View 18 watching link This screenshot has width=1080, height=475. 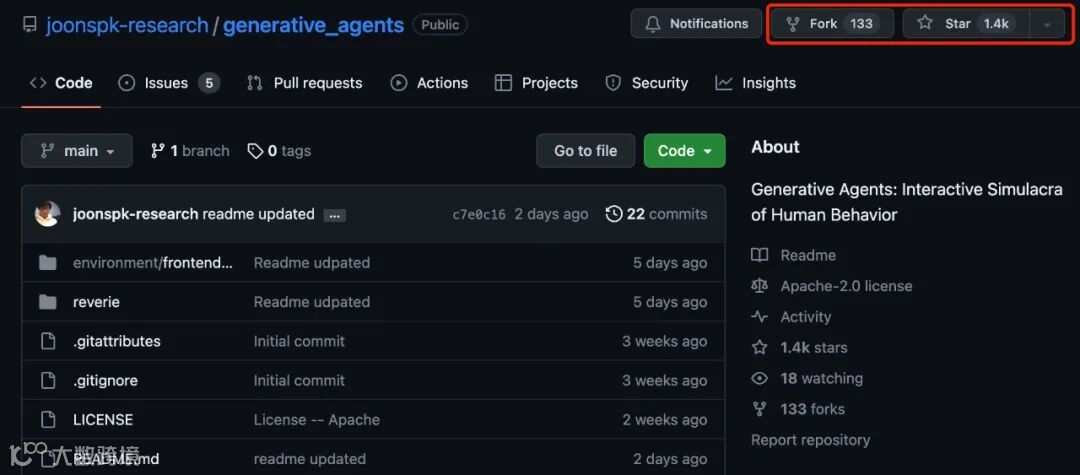pyautogui.click(x=822, y=379)
